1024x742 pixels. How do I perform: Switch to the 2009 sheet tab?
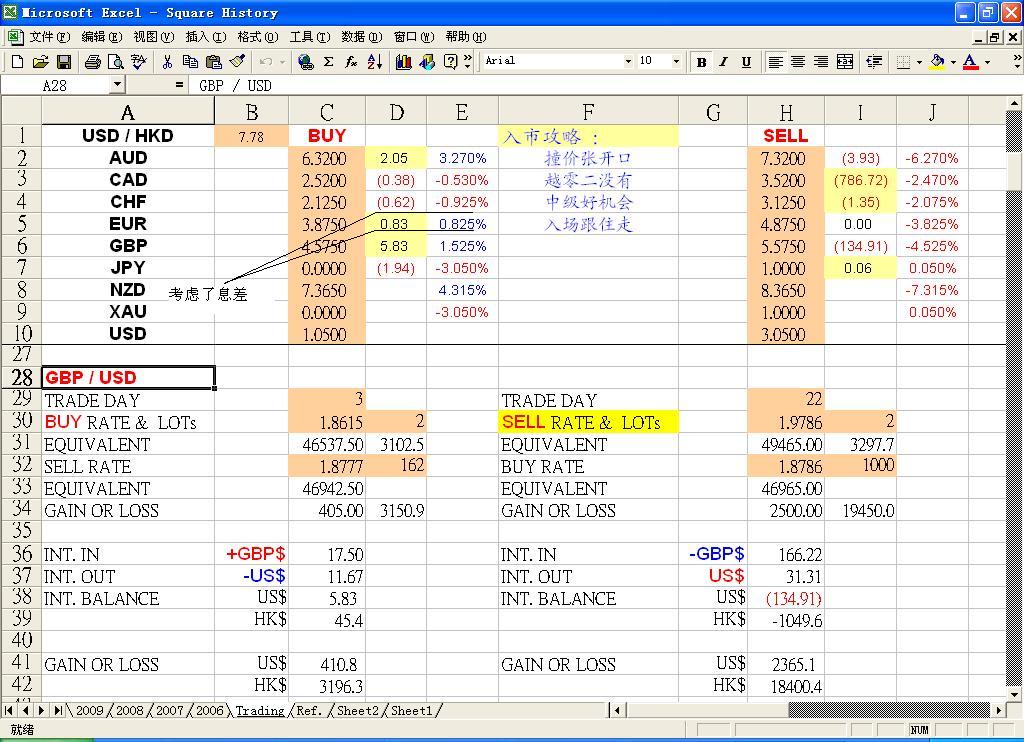tap(90, 710)
